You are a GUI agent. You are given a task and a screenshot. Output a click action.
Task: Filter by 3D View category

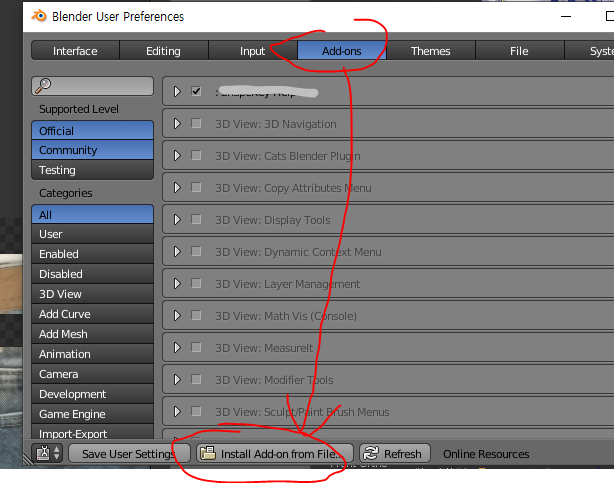coord(92,294)
